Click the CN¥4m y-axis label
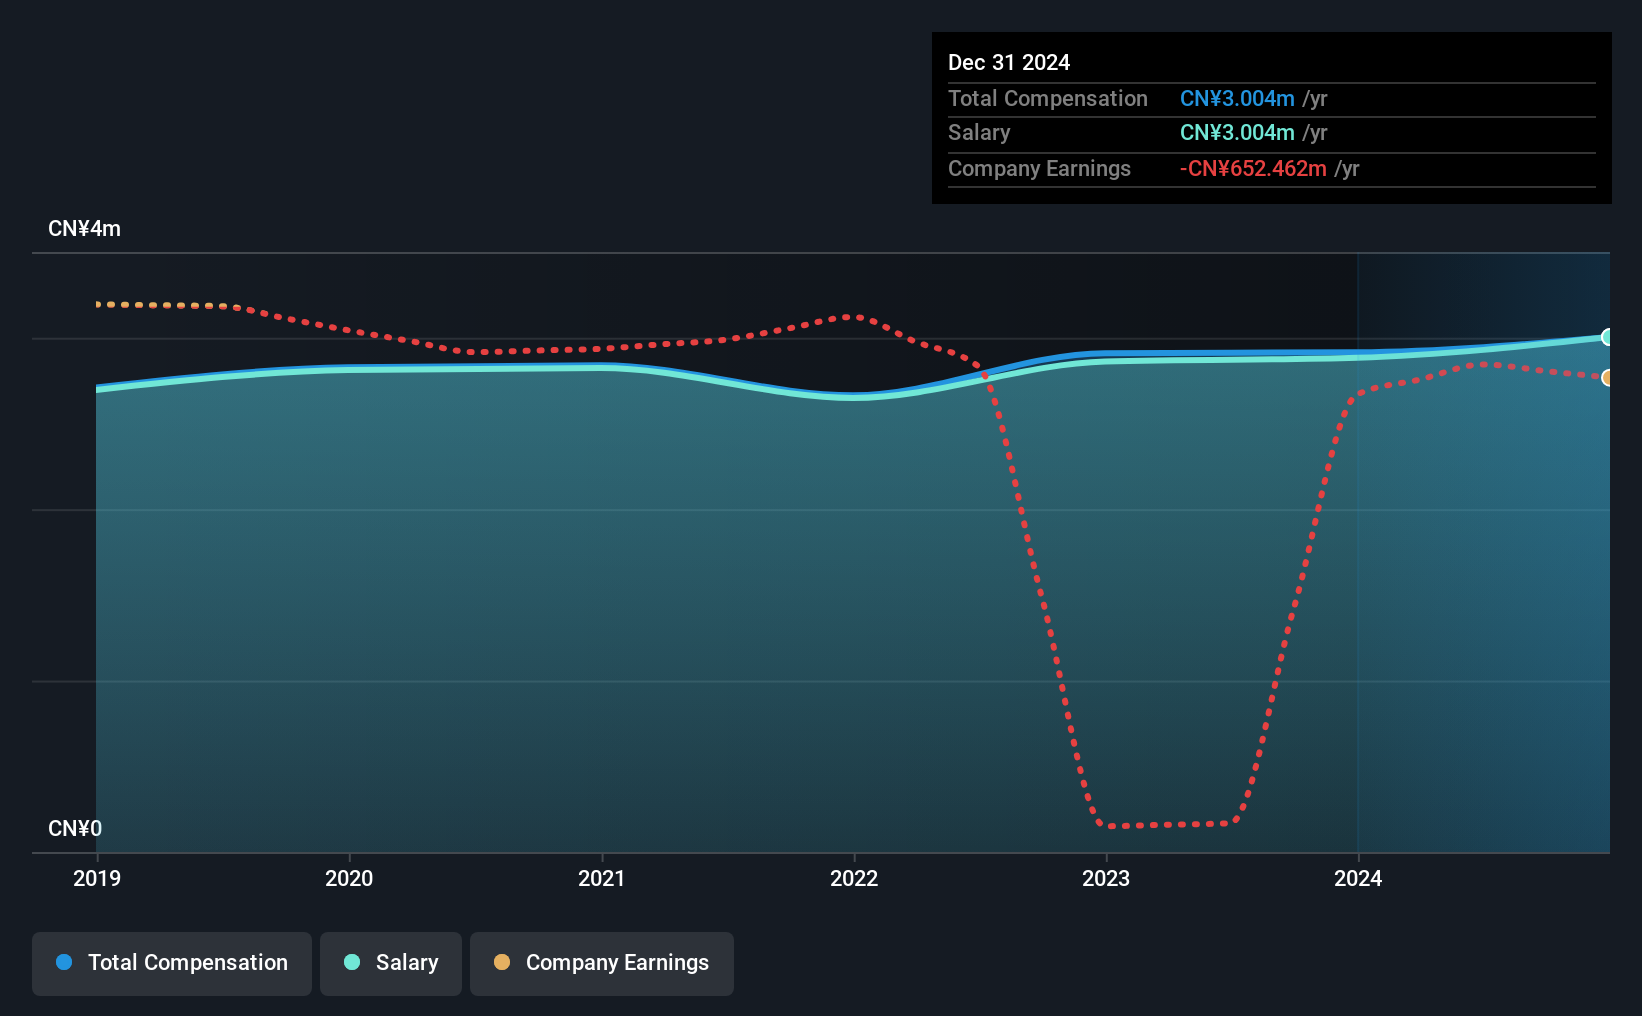This screenshot has width=1642, height=1016. tap(85, 229)
